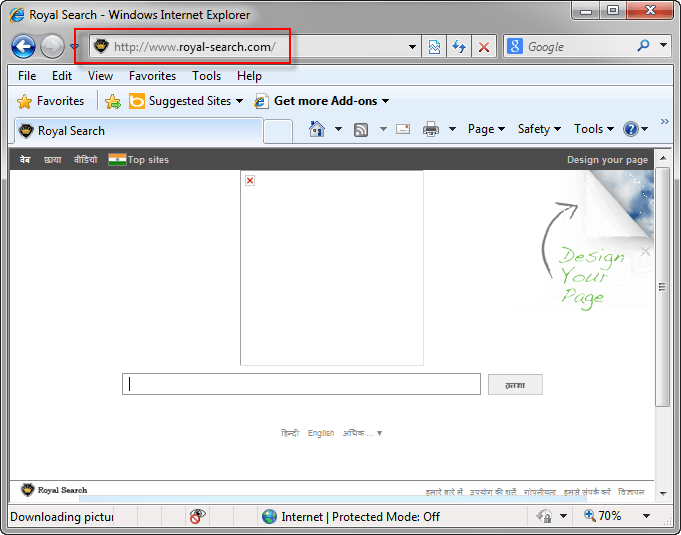Click the Royal Search footer logo

point(54,490)
